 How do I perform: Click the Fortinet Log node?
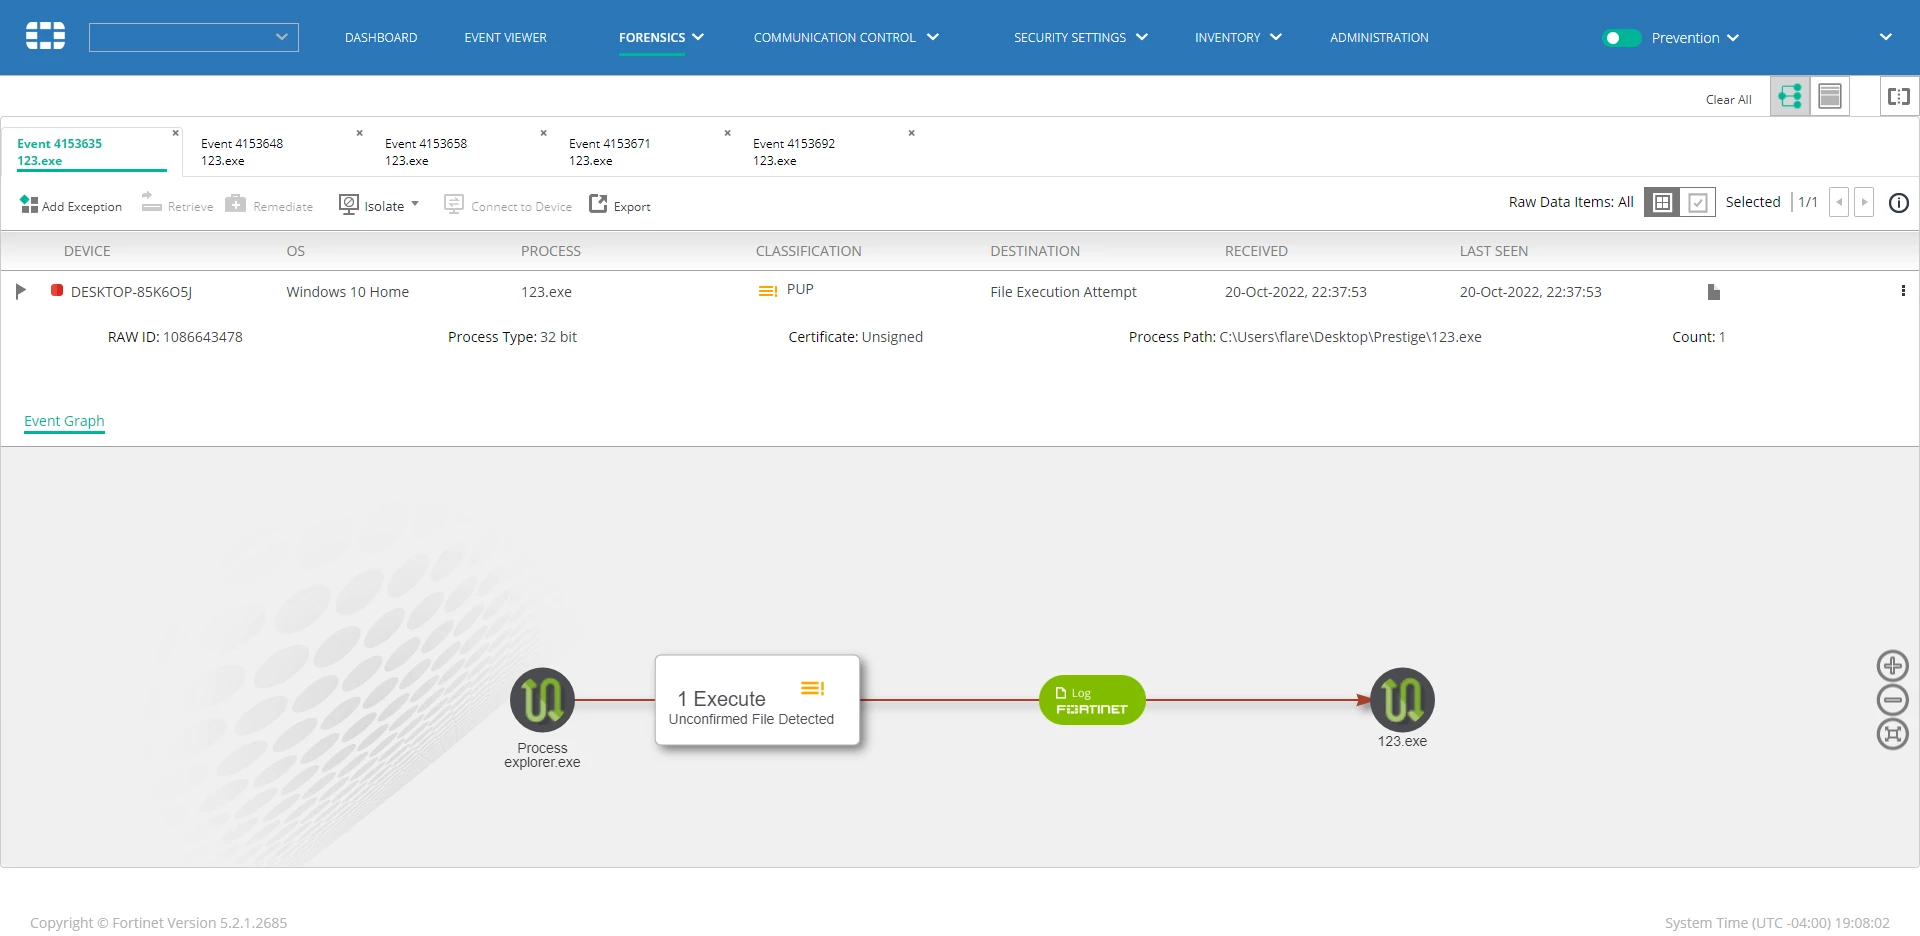(1092, 700)
